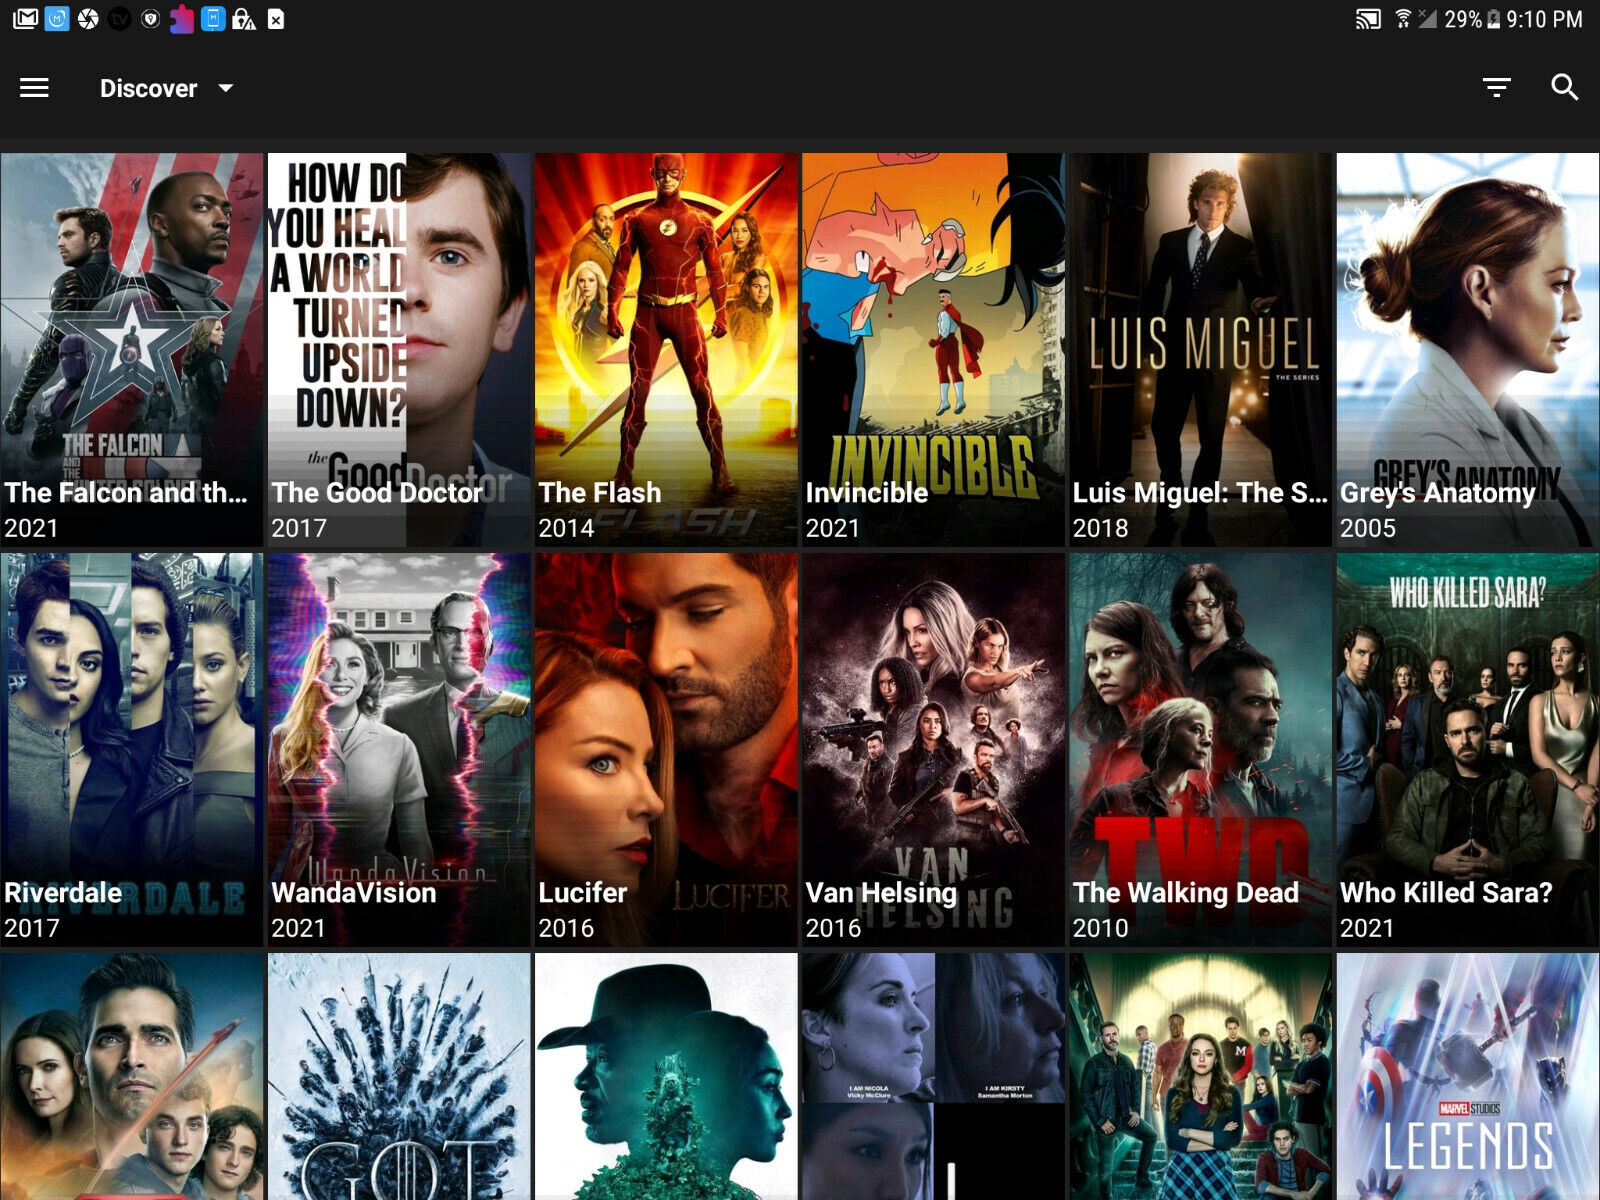Open The Falcon and the Winter Soldier poster

click(132, 349)
